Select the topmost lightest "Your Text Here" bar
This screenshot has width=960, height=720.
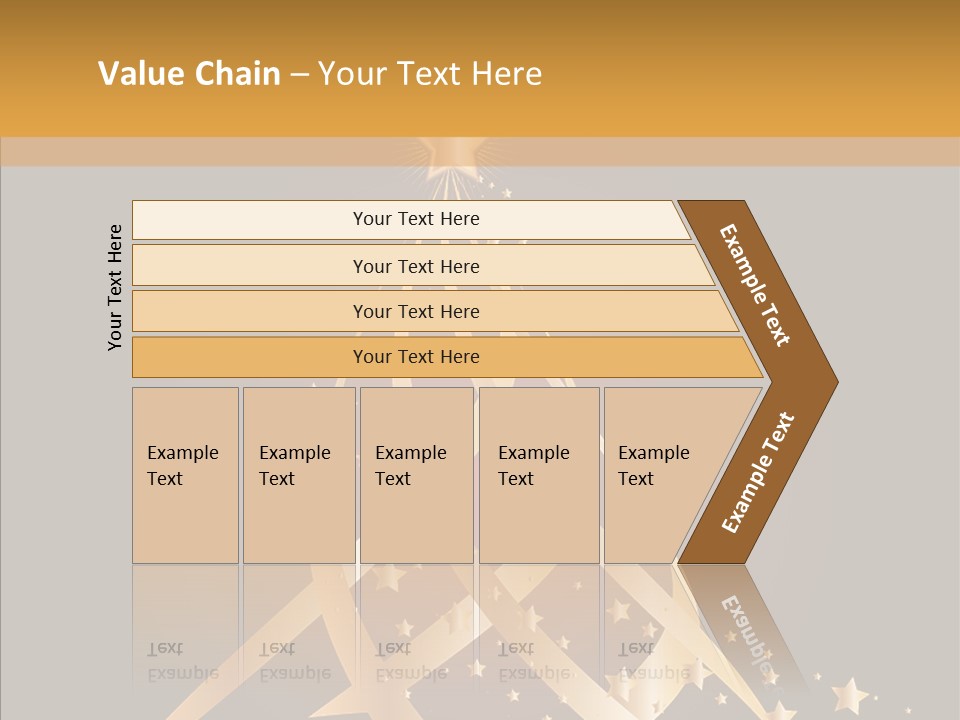click(415, 219)
